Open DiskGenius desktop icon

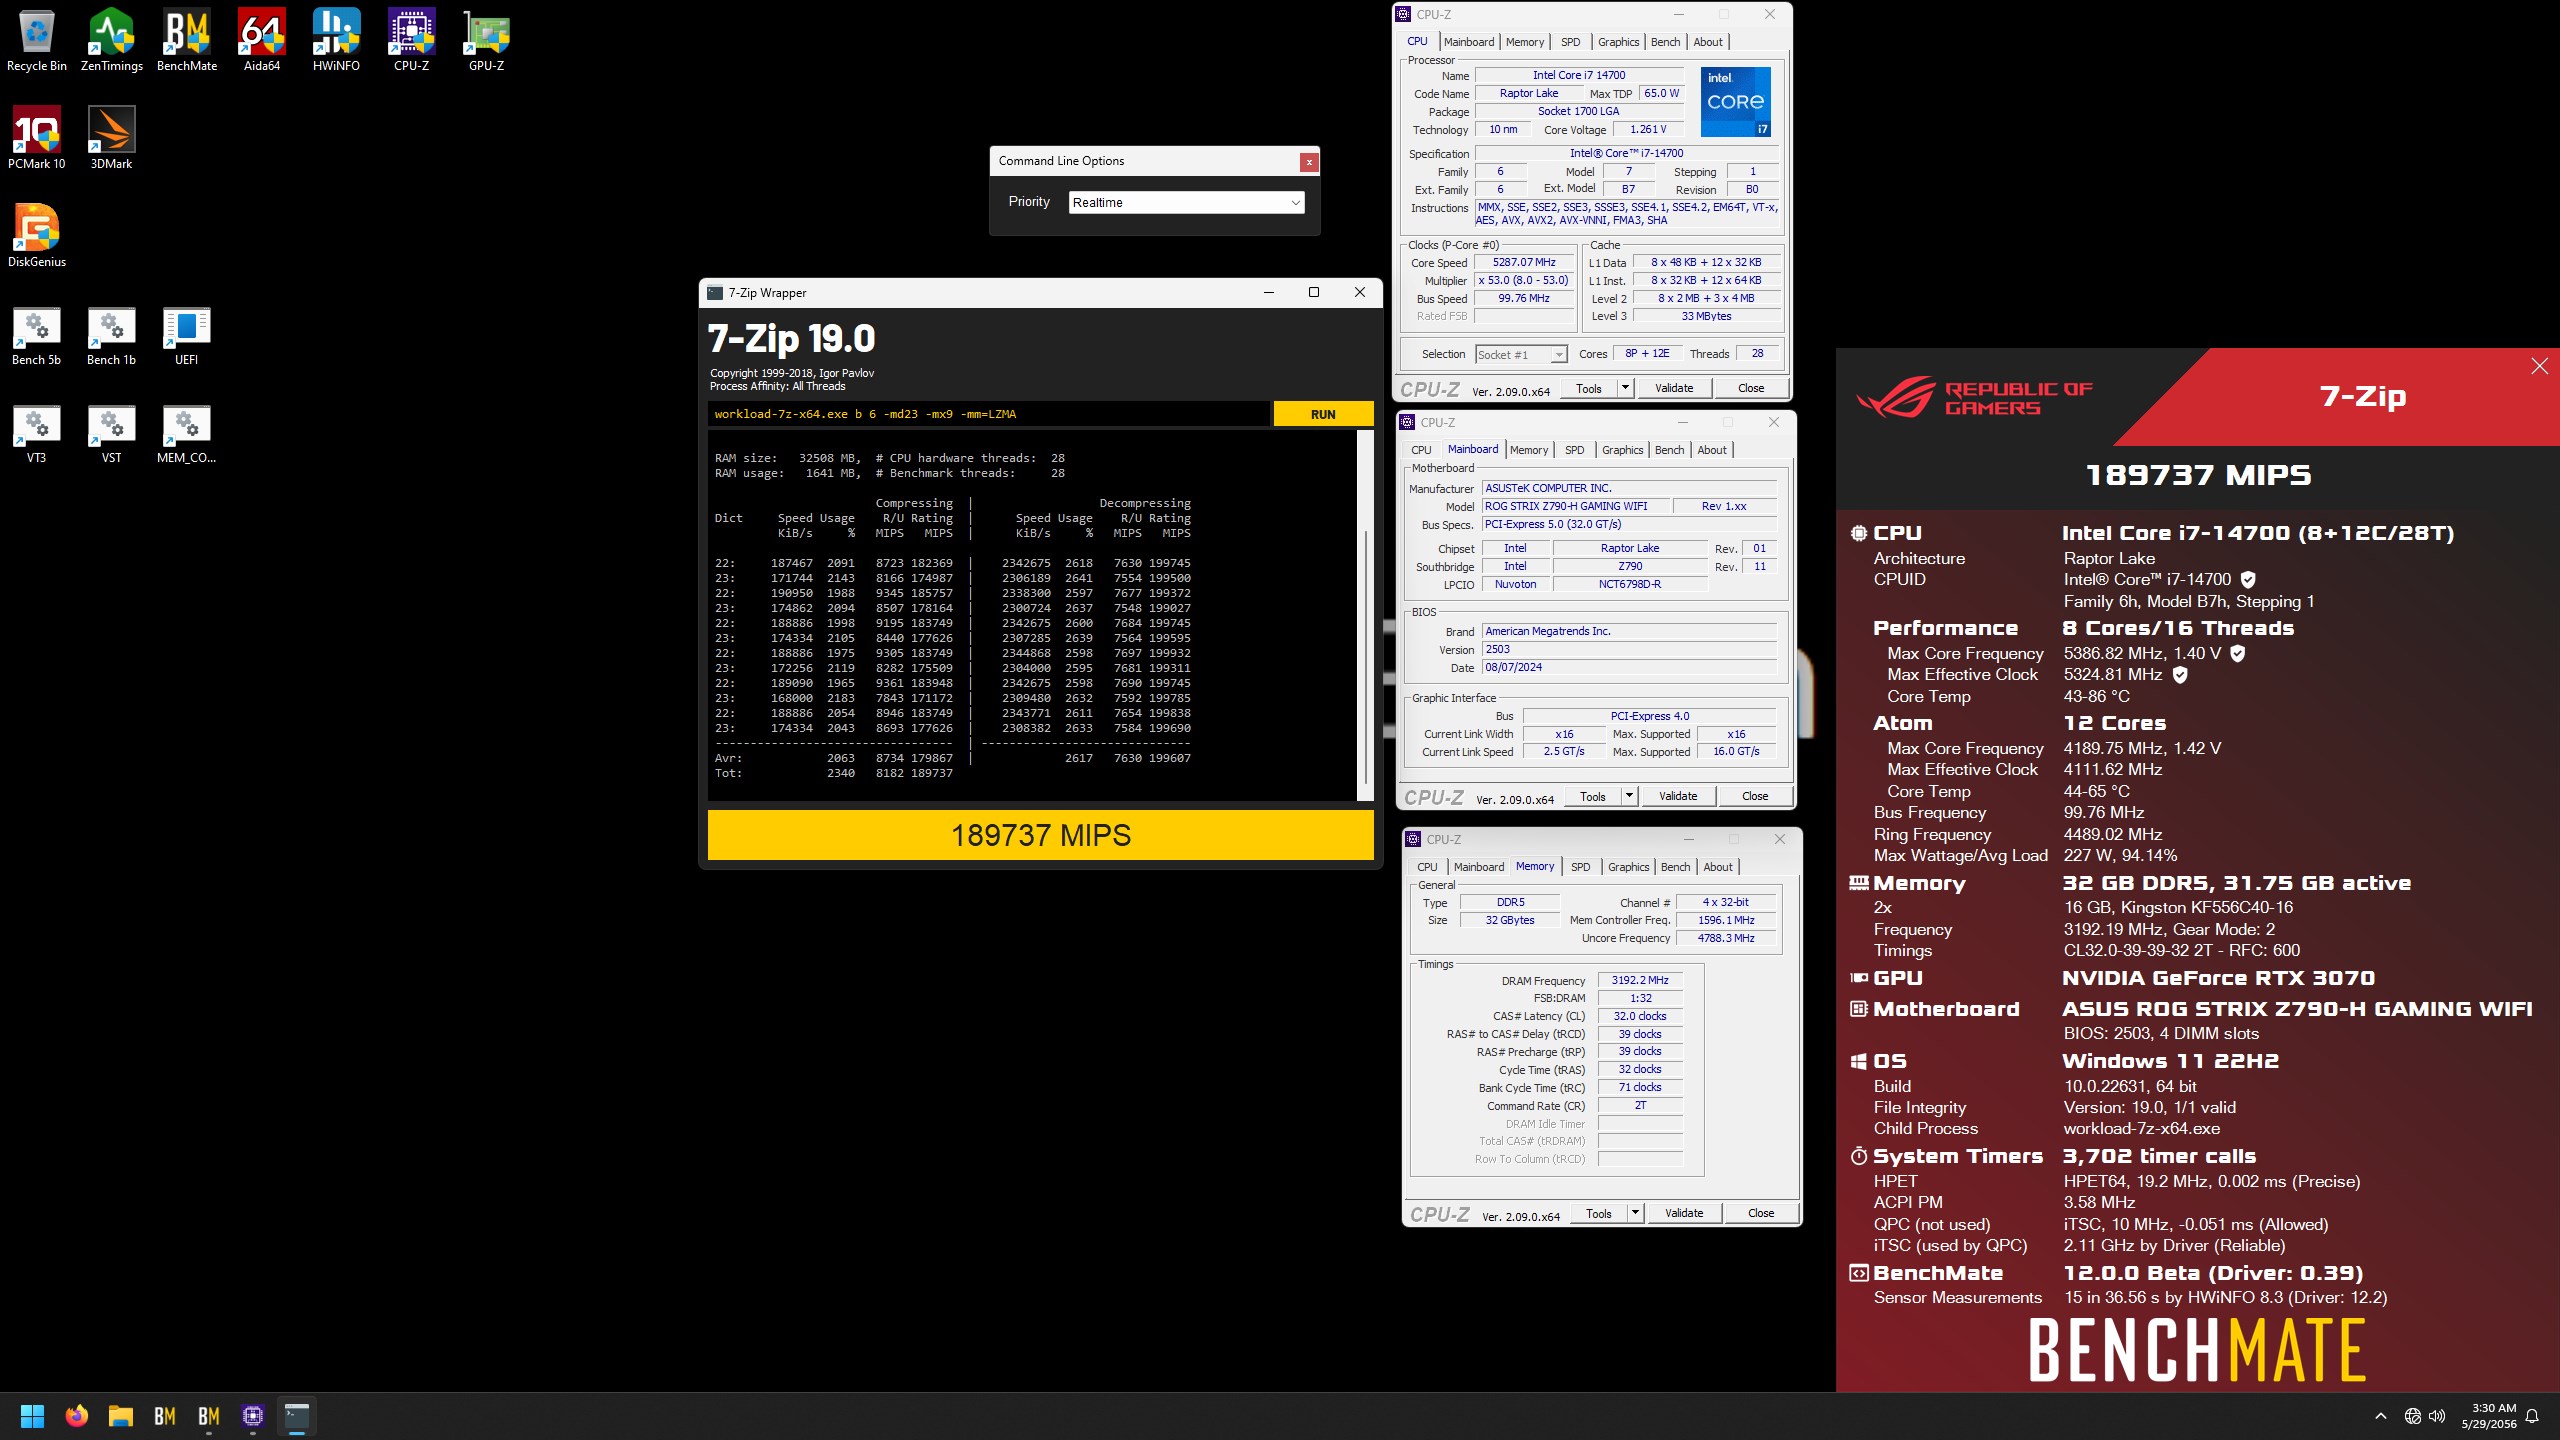pyautogui.click(x=37, y=236)
